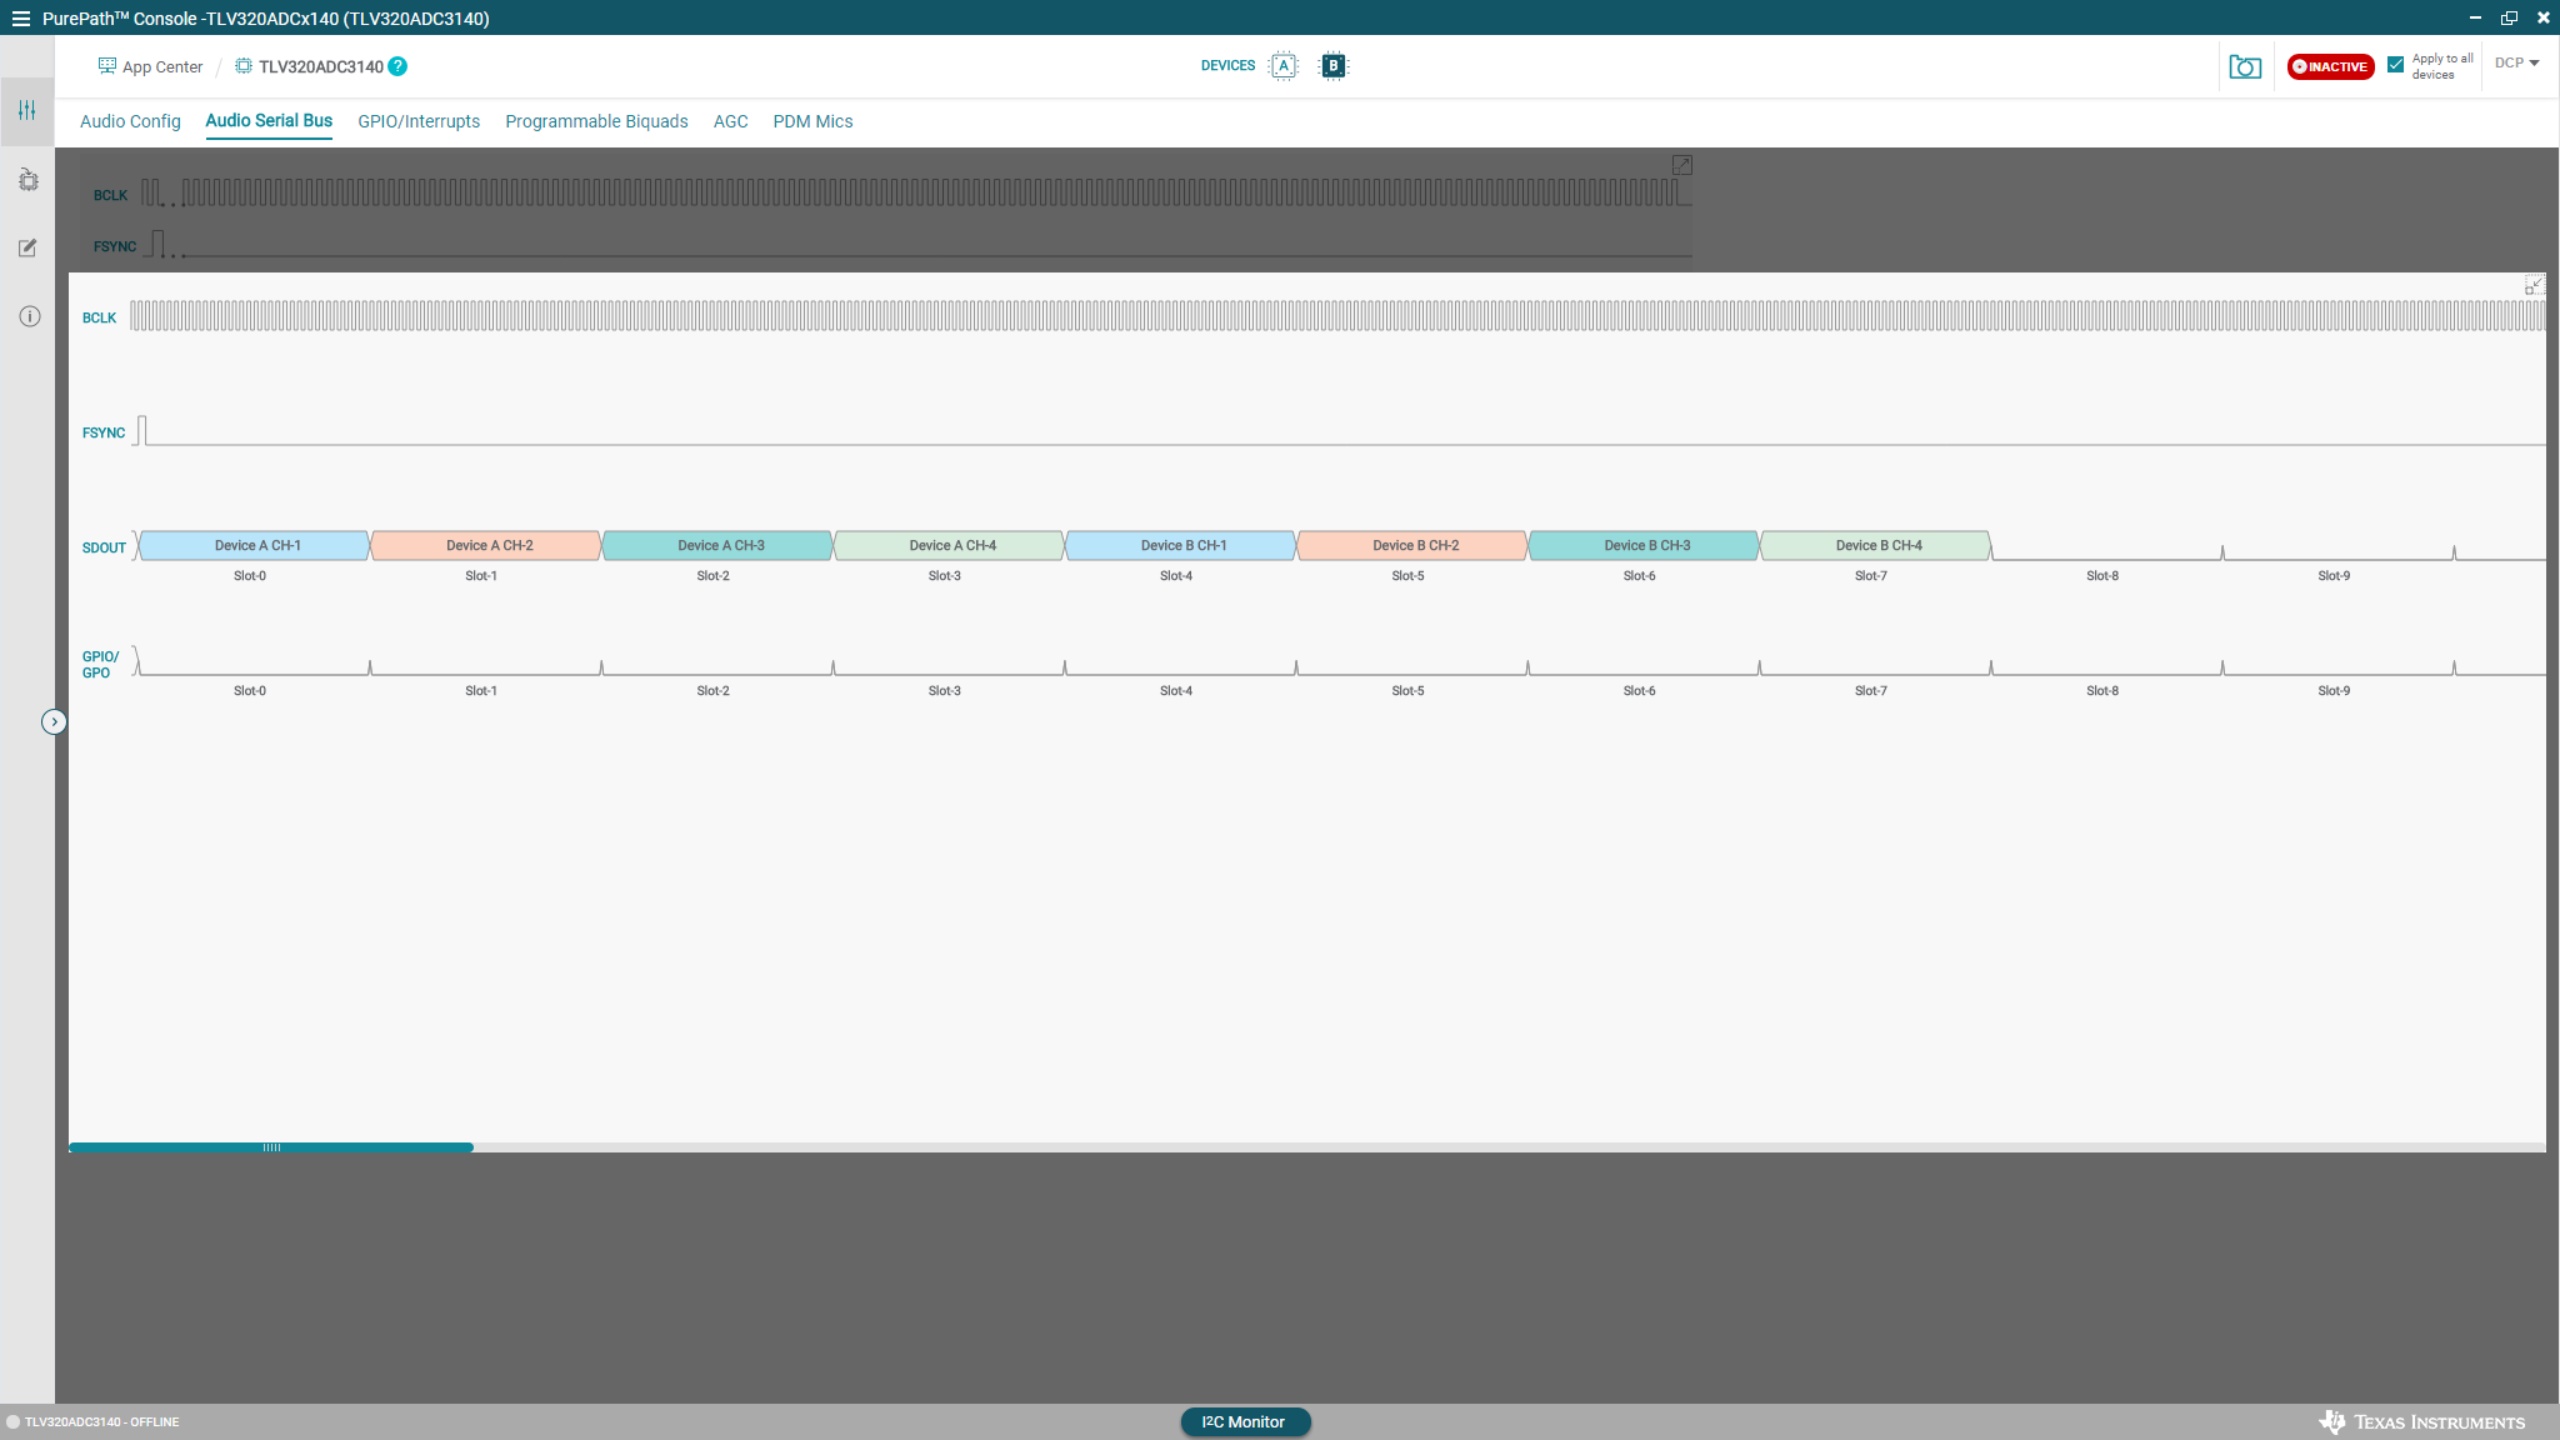Open the I2C Monitor button
2560x1440 pixels.
coord(1244,1422)
